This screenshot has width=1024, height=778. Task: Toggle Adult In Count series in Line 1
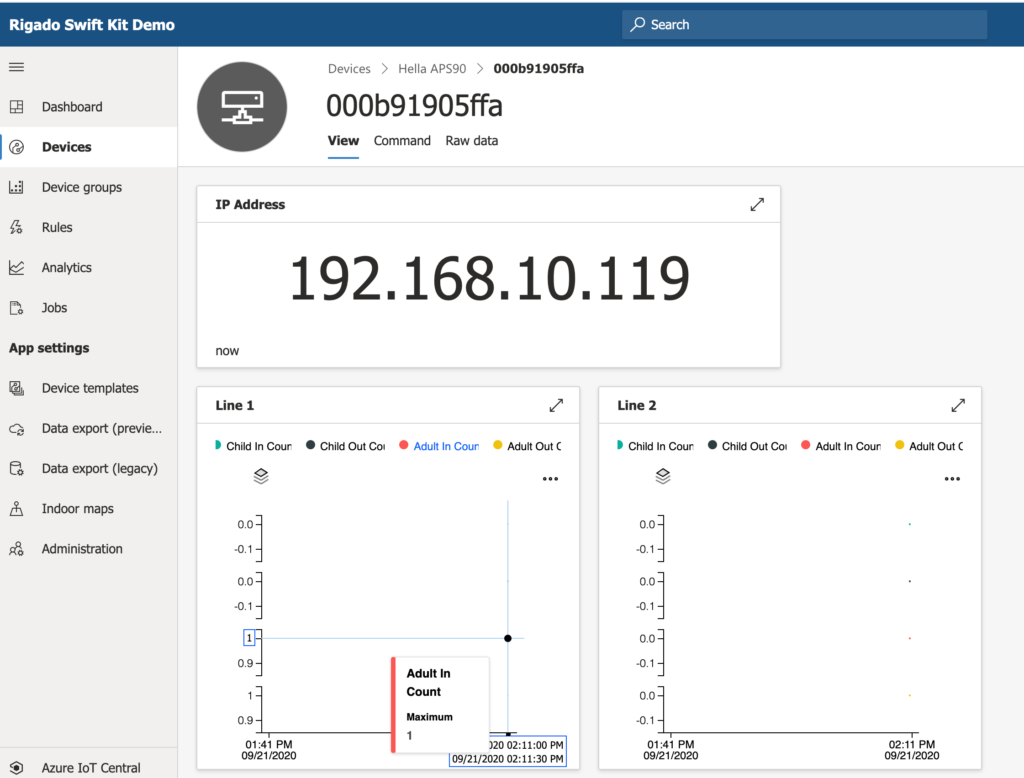pos(439,446)
